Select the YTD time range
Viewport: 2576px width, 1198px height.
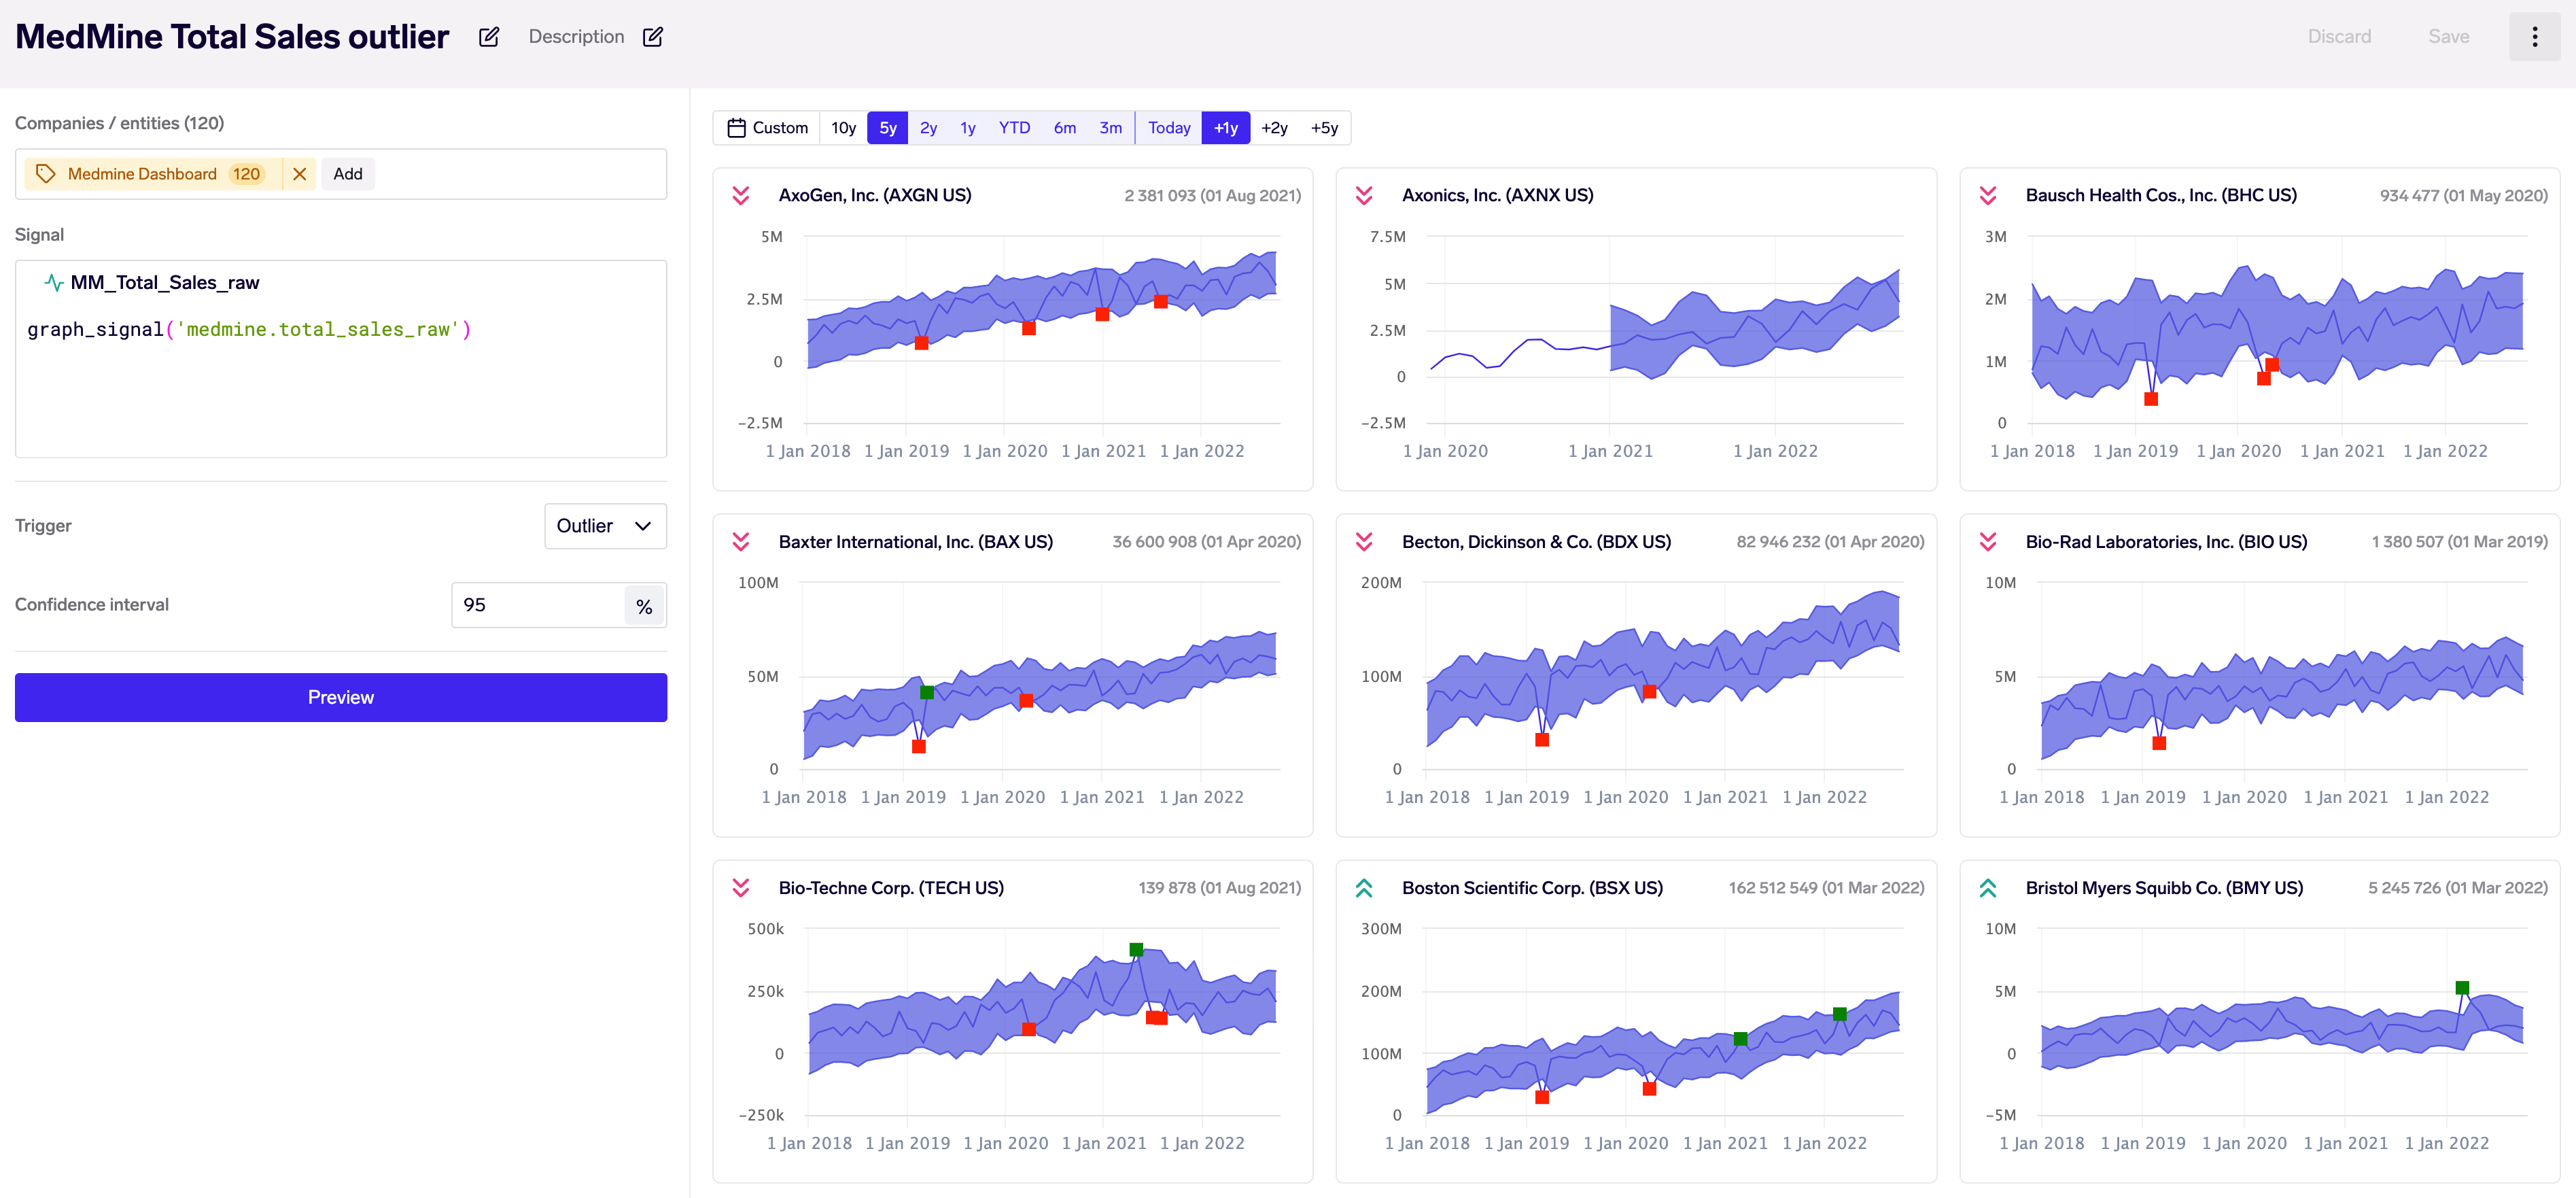click(1014, 128)
